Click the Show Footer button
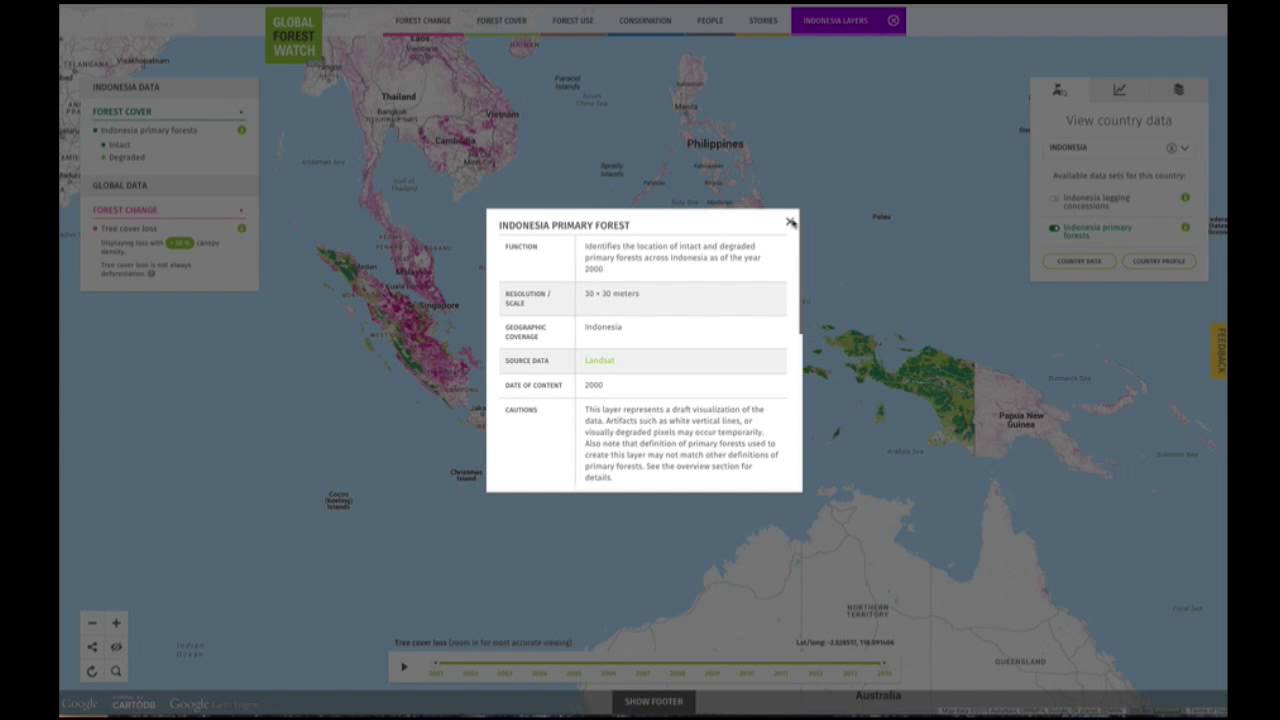Image resolution: width=1280 pixels, height=720 pixels. pyautogui.click(x=654, y=701)
